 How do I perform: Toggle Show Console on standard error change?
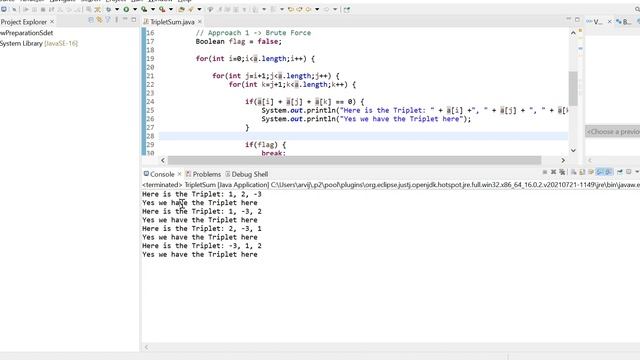coord(608,172)
